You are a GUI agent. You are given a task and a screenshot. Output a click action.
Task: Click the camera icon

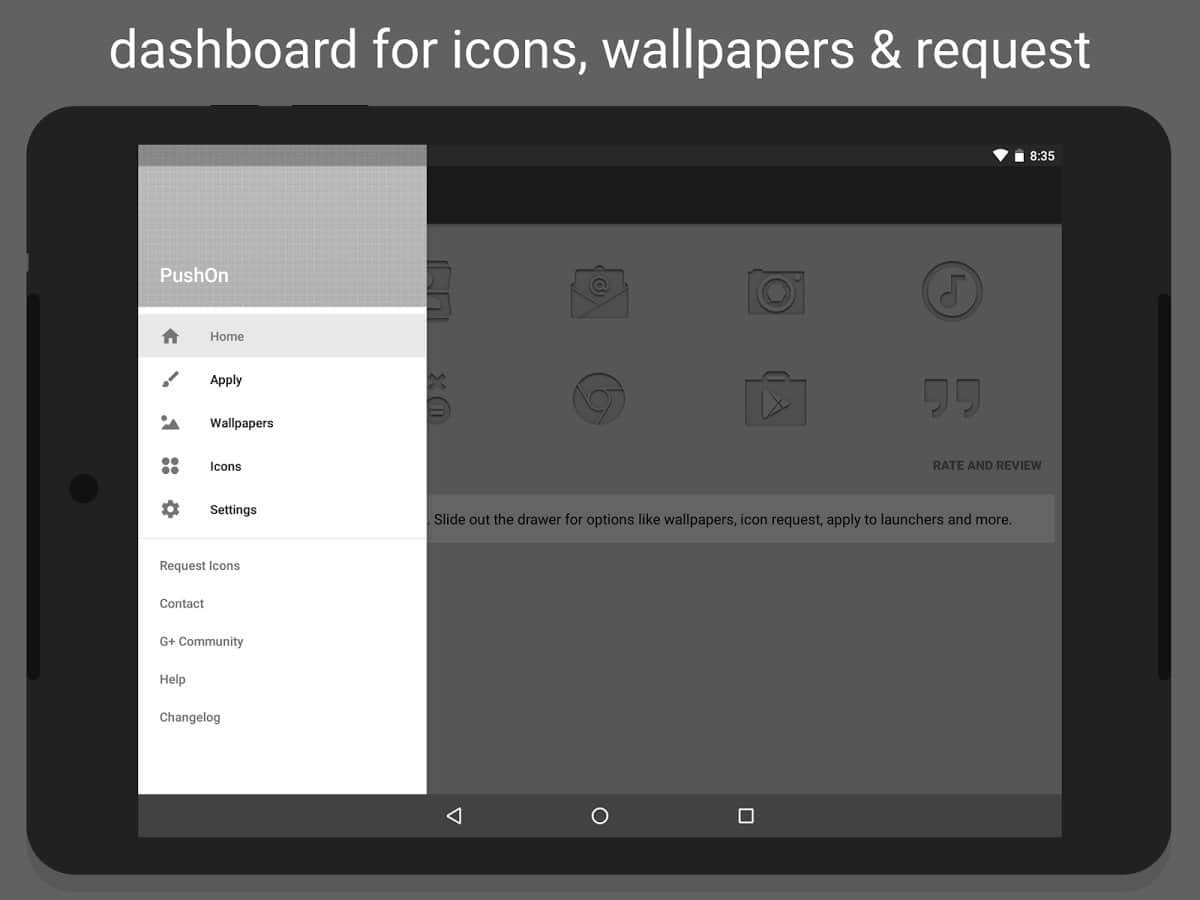(776, 291)
